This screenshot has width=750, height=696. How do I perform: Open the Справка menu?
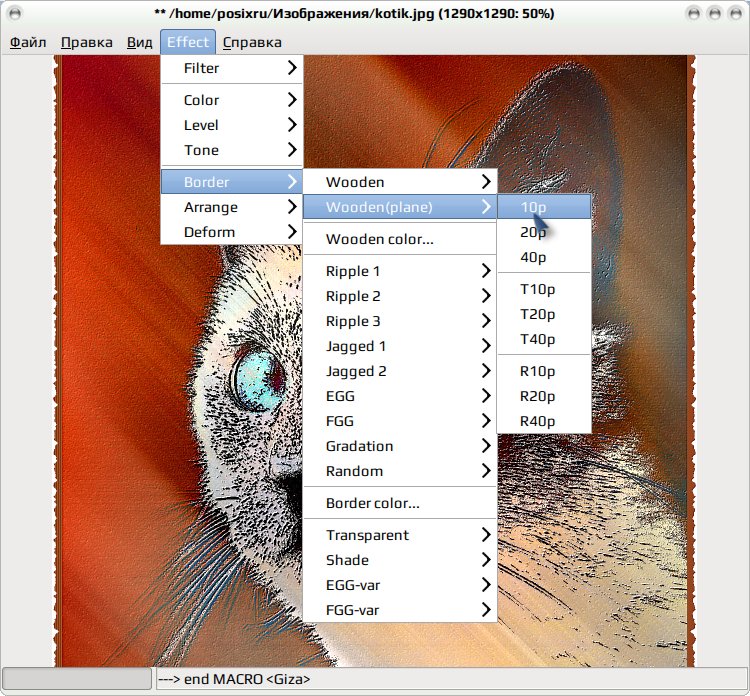(x=252, y=42)
